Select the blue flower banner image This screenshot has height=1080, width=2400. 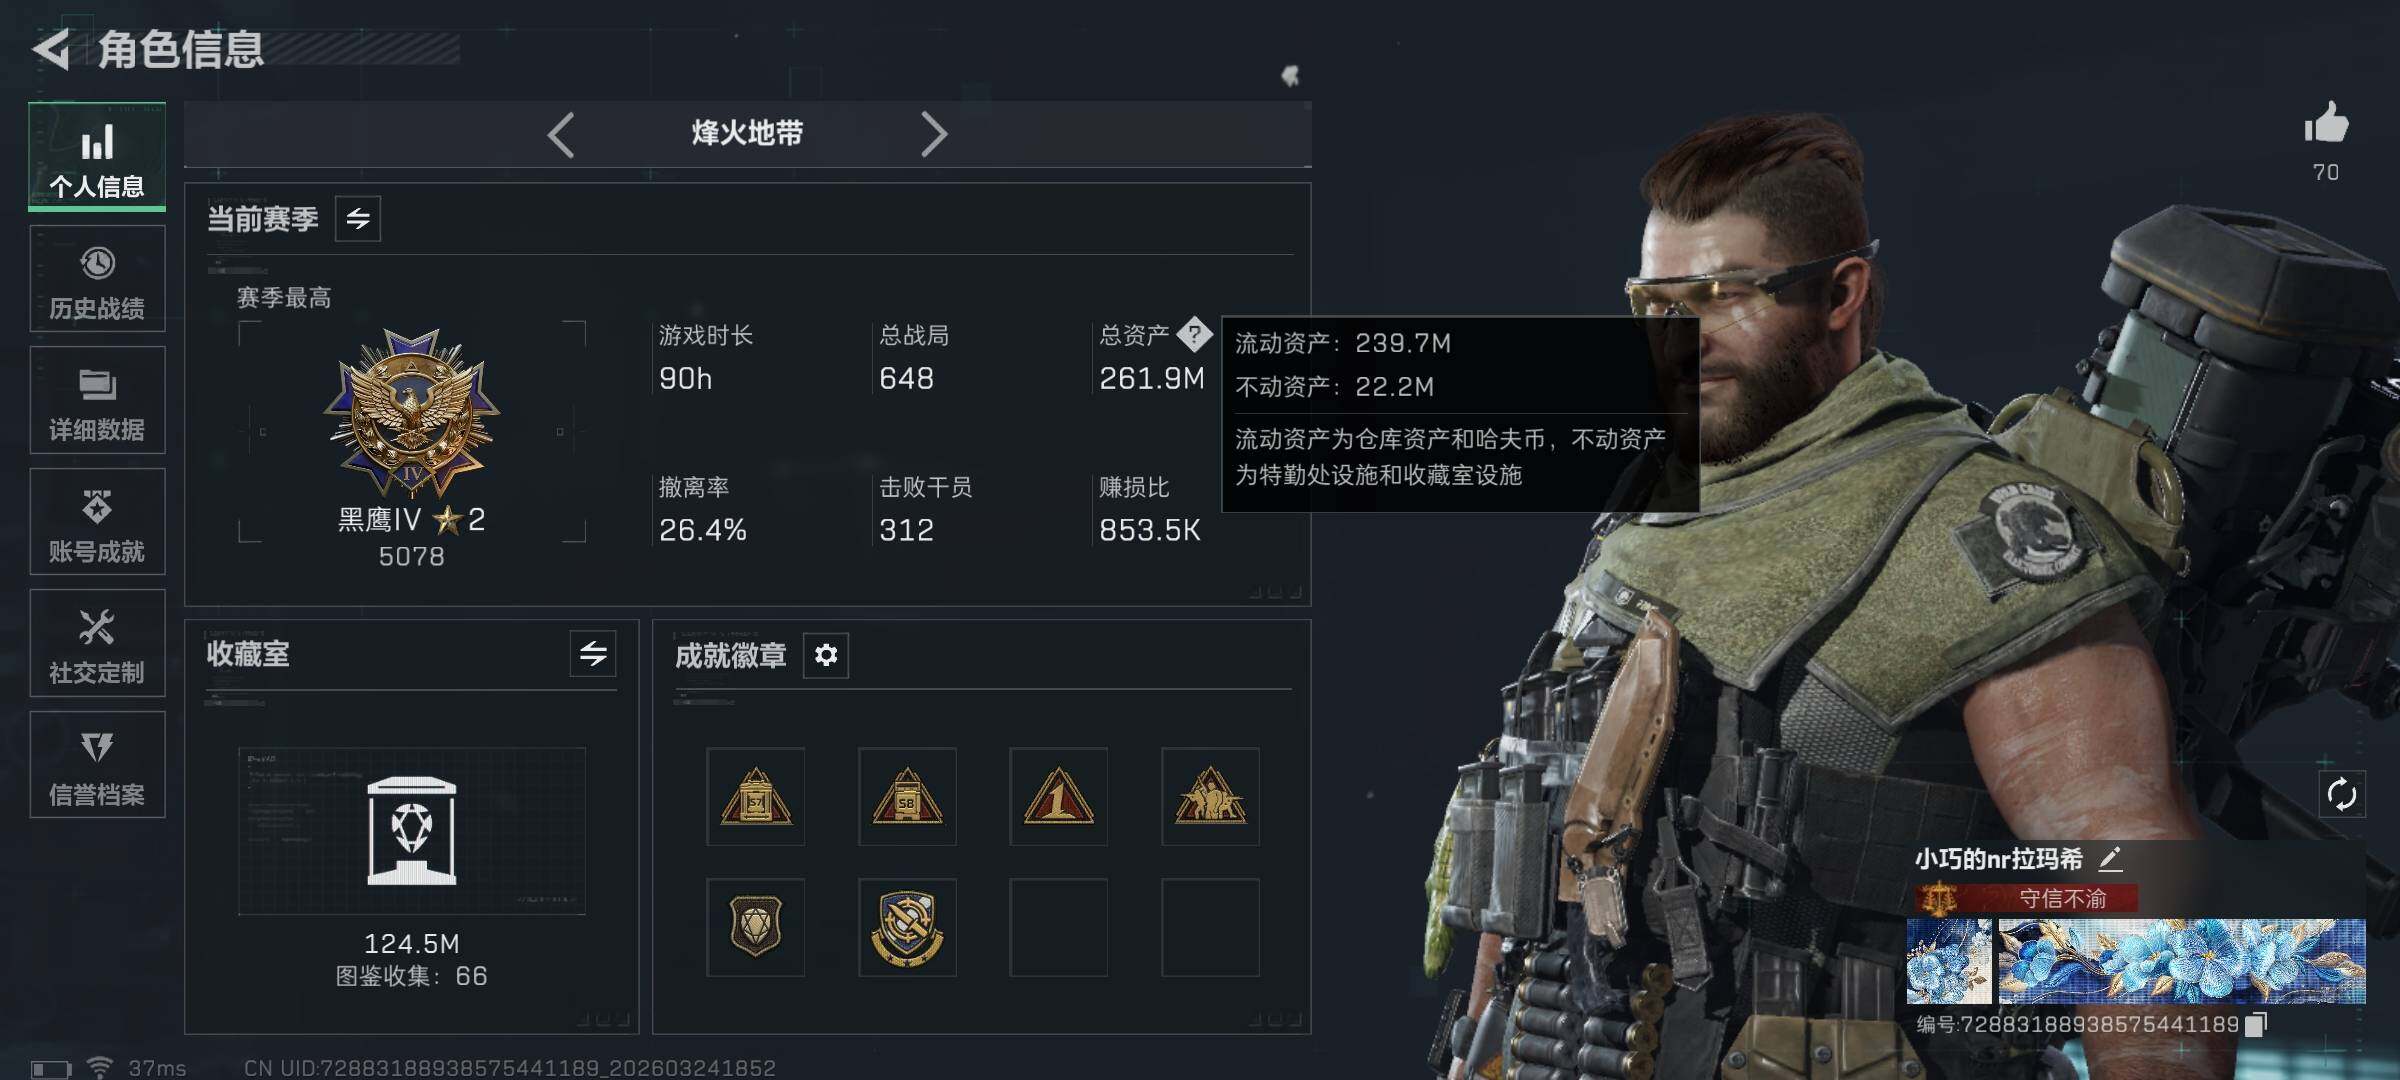click(x=2181, y=961)
